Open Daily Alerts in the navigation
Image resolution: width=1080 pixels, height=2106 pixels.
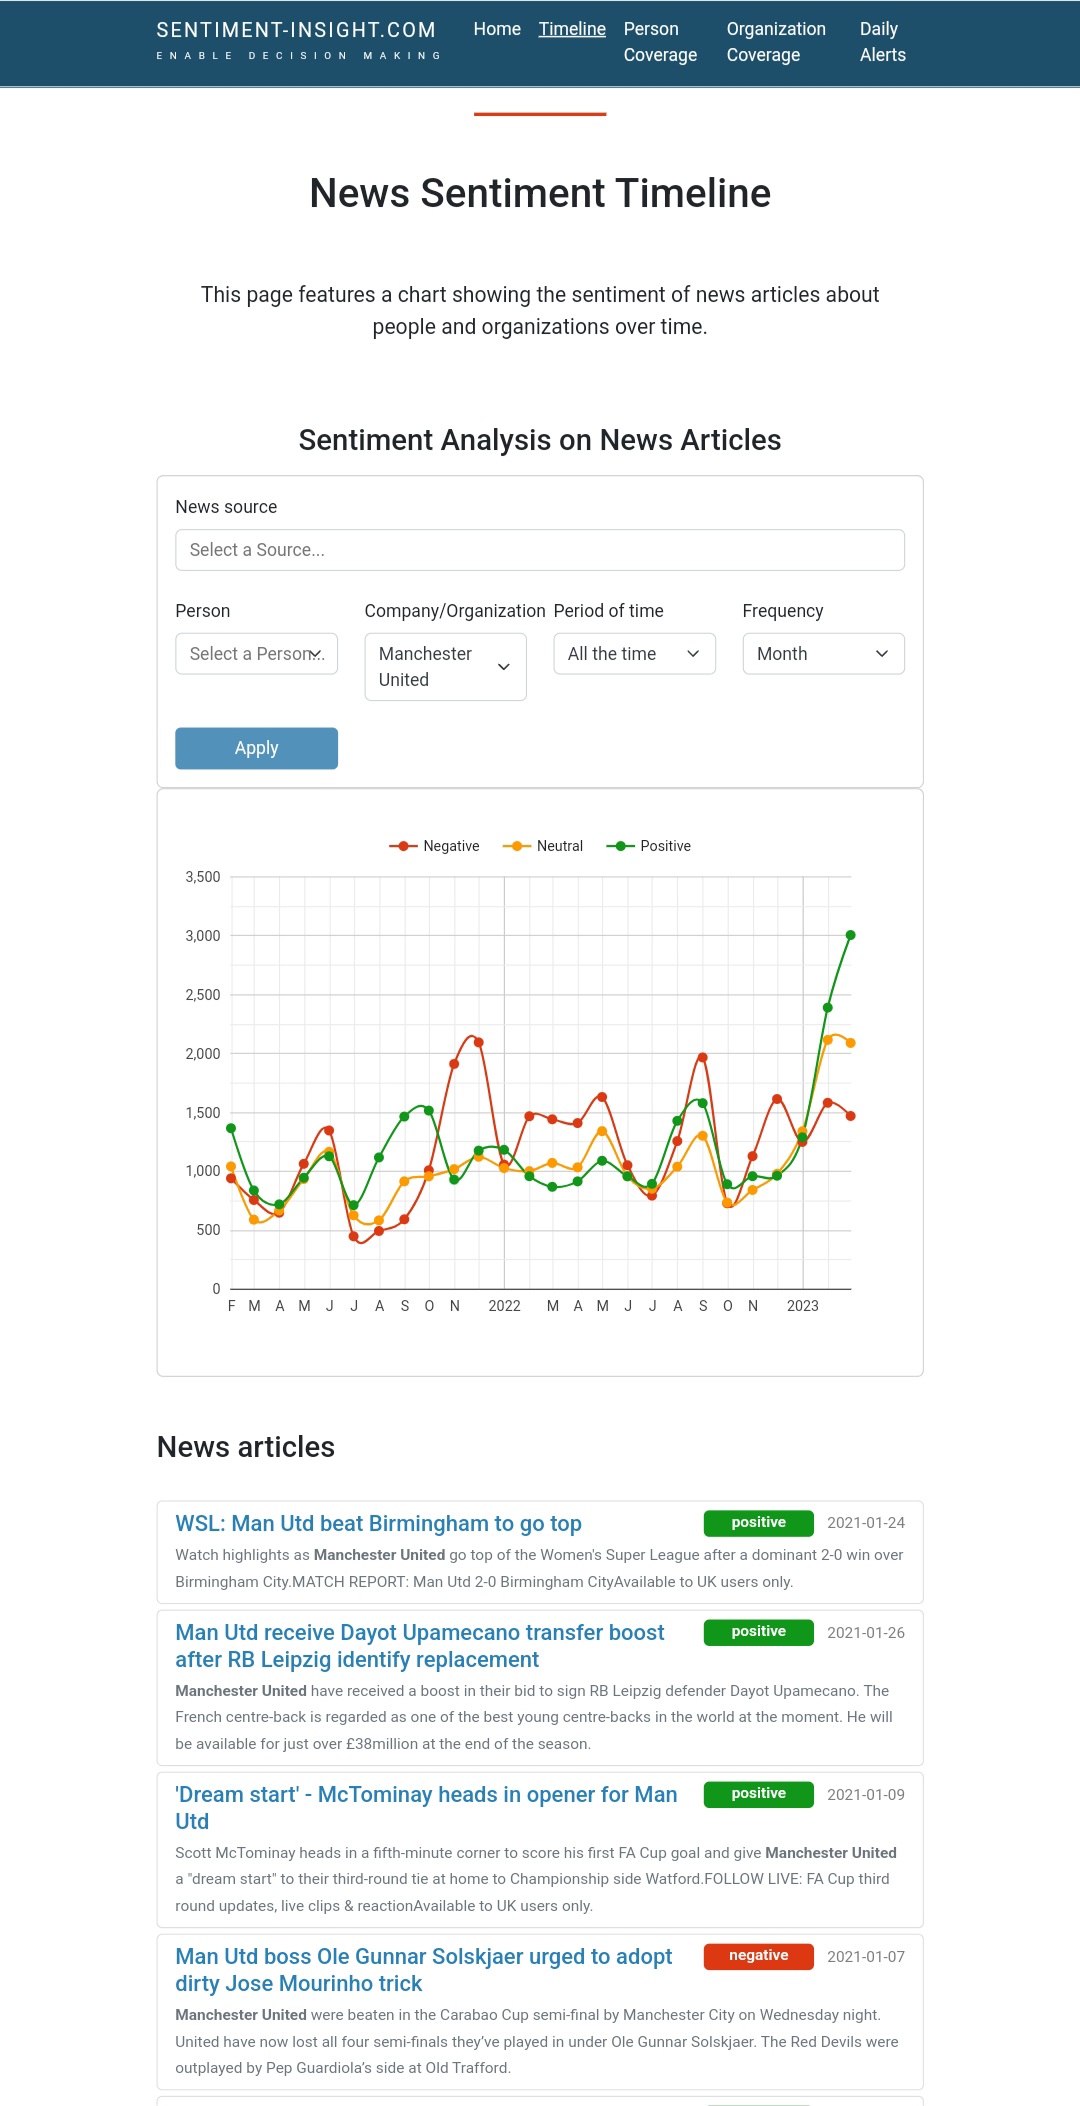pos(883,42)
